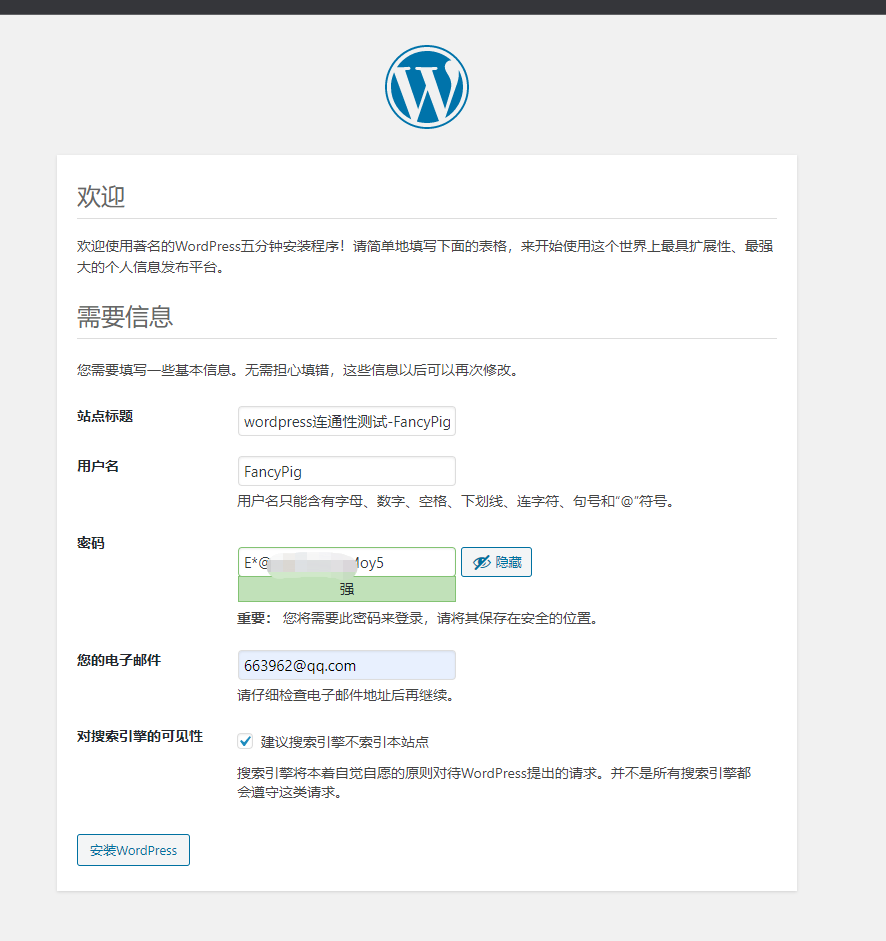Toggle 建议搜索引擎不索引本站点 checkbox
This screenshot has height=941, width=886.
tap(245, 741)
